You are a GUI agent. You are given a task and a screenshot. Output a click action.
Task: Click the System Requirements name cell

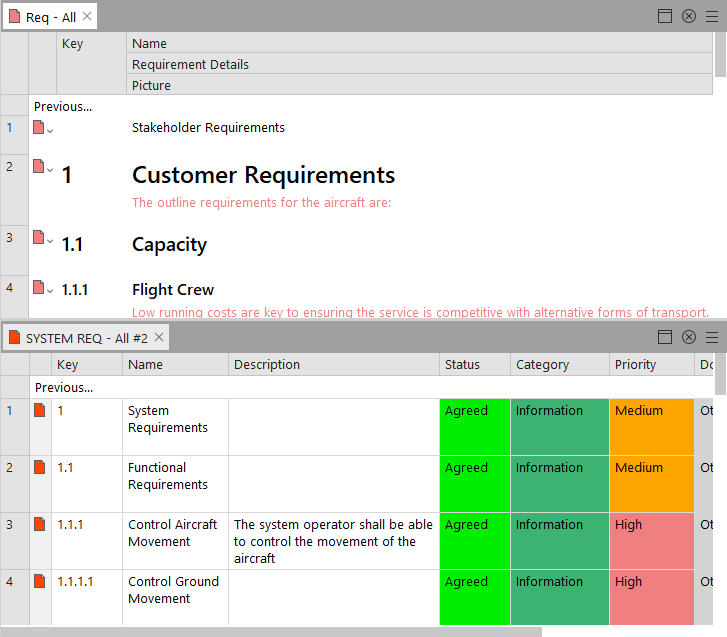175,427
